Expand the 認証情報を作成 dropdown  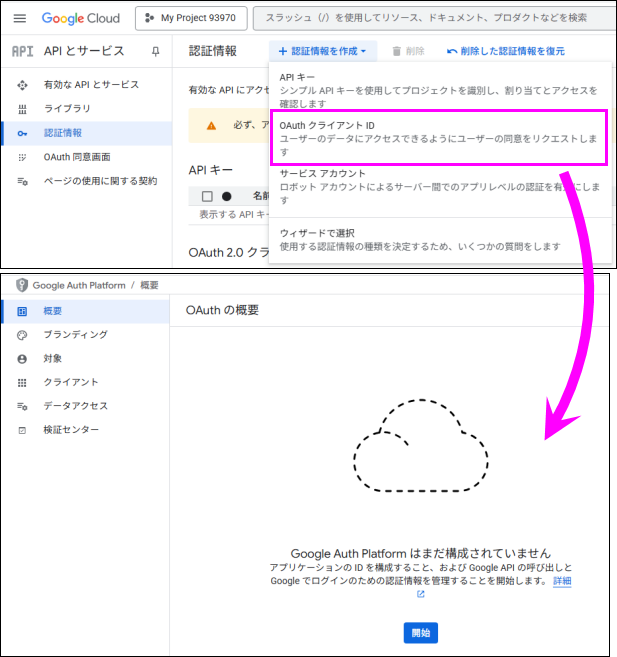323,51
